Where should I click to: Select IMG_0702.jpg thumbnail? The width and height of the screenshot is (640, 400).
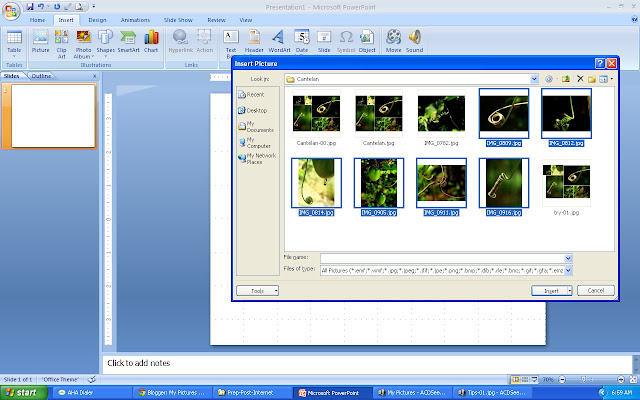pos(441,113)
